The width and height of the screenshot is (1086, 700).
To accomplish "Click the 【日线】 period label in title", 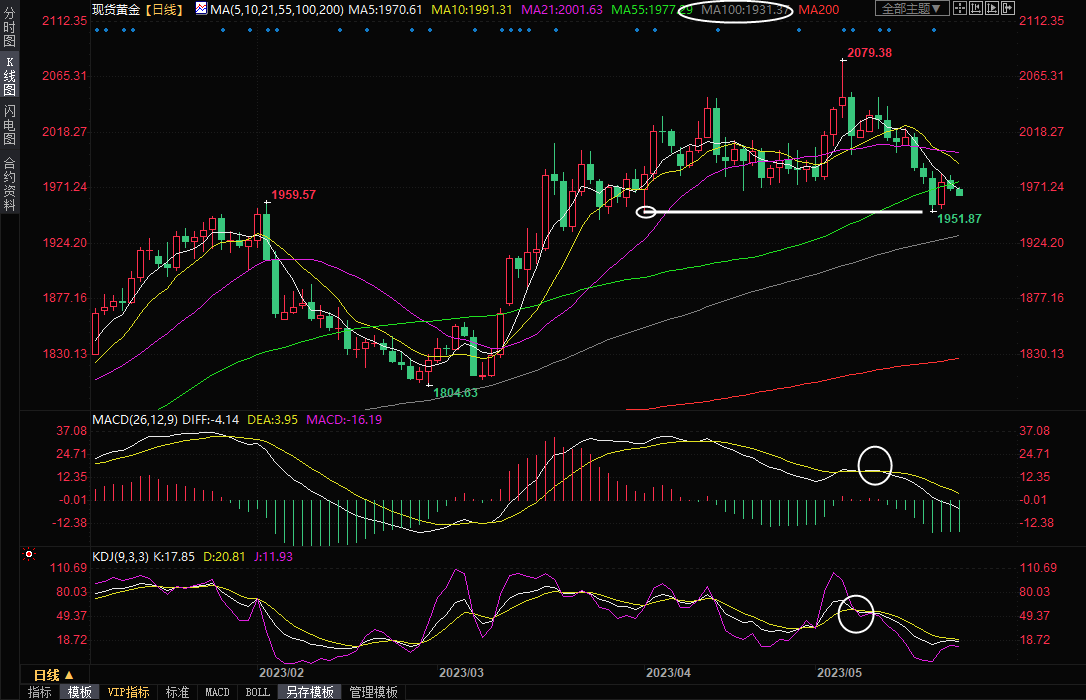I will [x=162, y=9].
